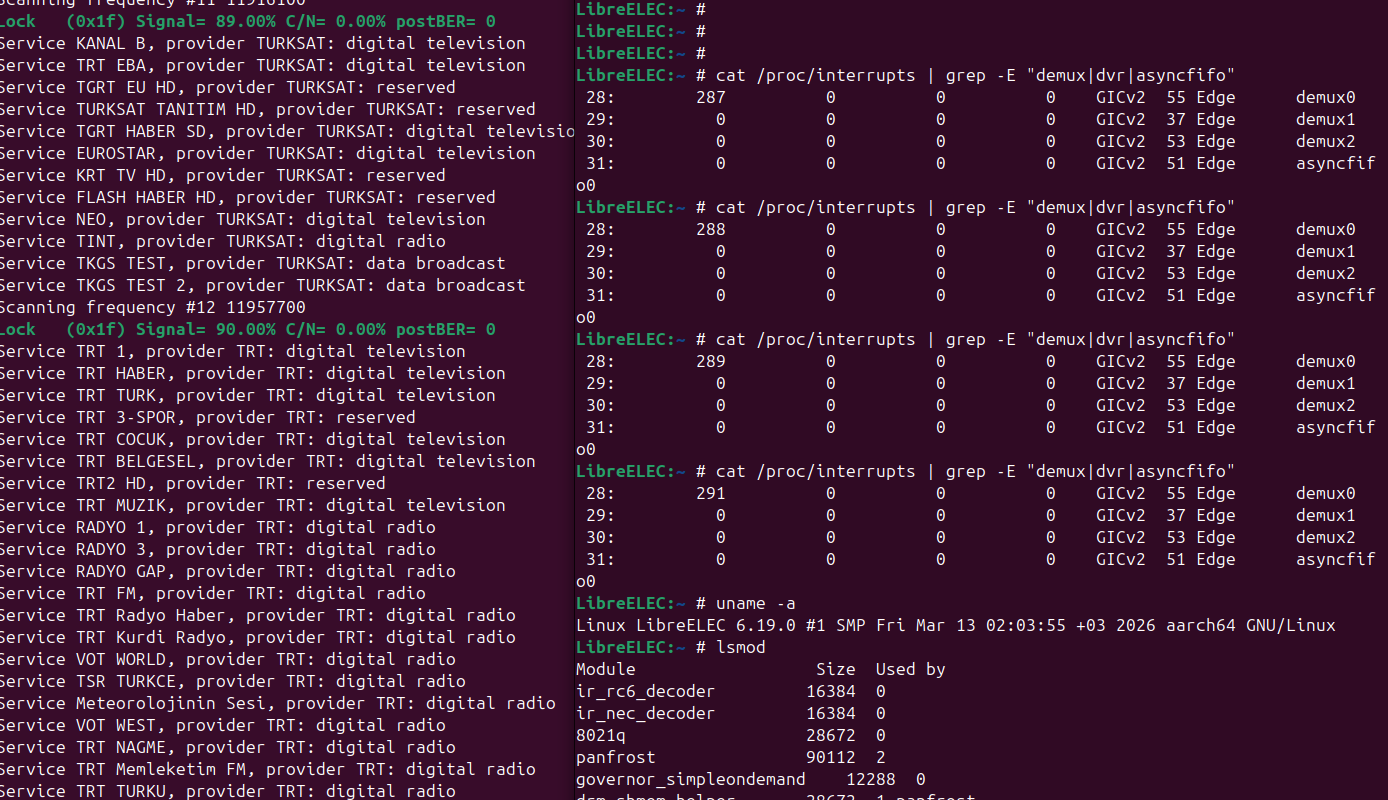This screenshot has width=1388, height=800.
Task: Select the Service TKGS TEST 2 entry
Action: 262,285
